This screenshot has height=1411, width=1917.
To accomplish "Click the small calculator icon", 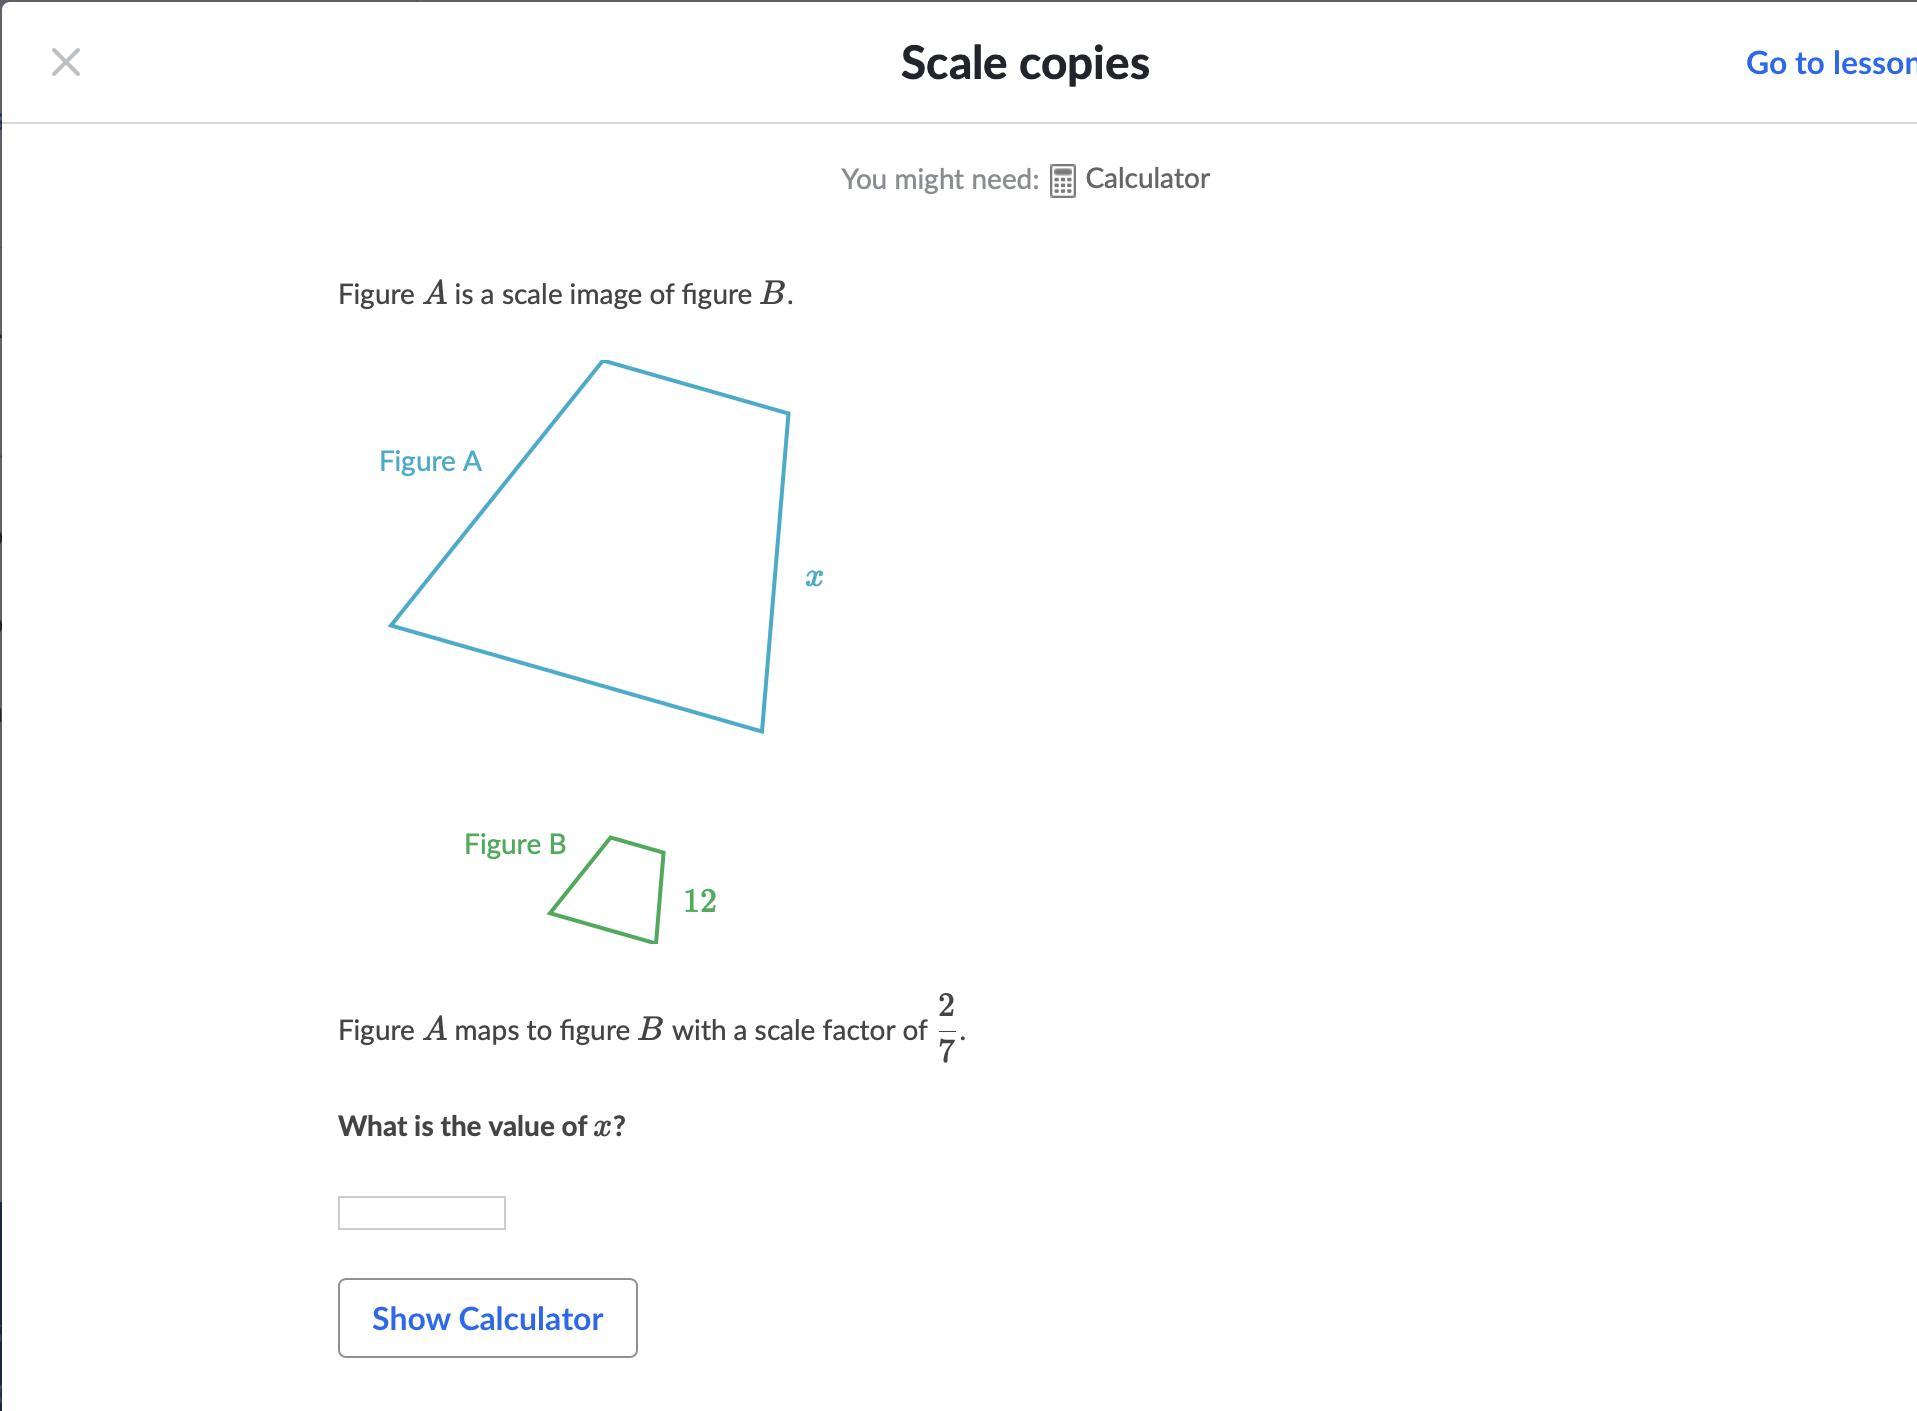I will pyautogui.click(x=1062, y=181).
